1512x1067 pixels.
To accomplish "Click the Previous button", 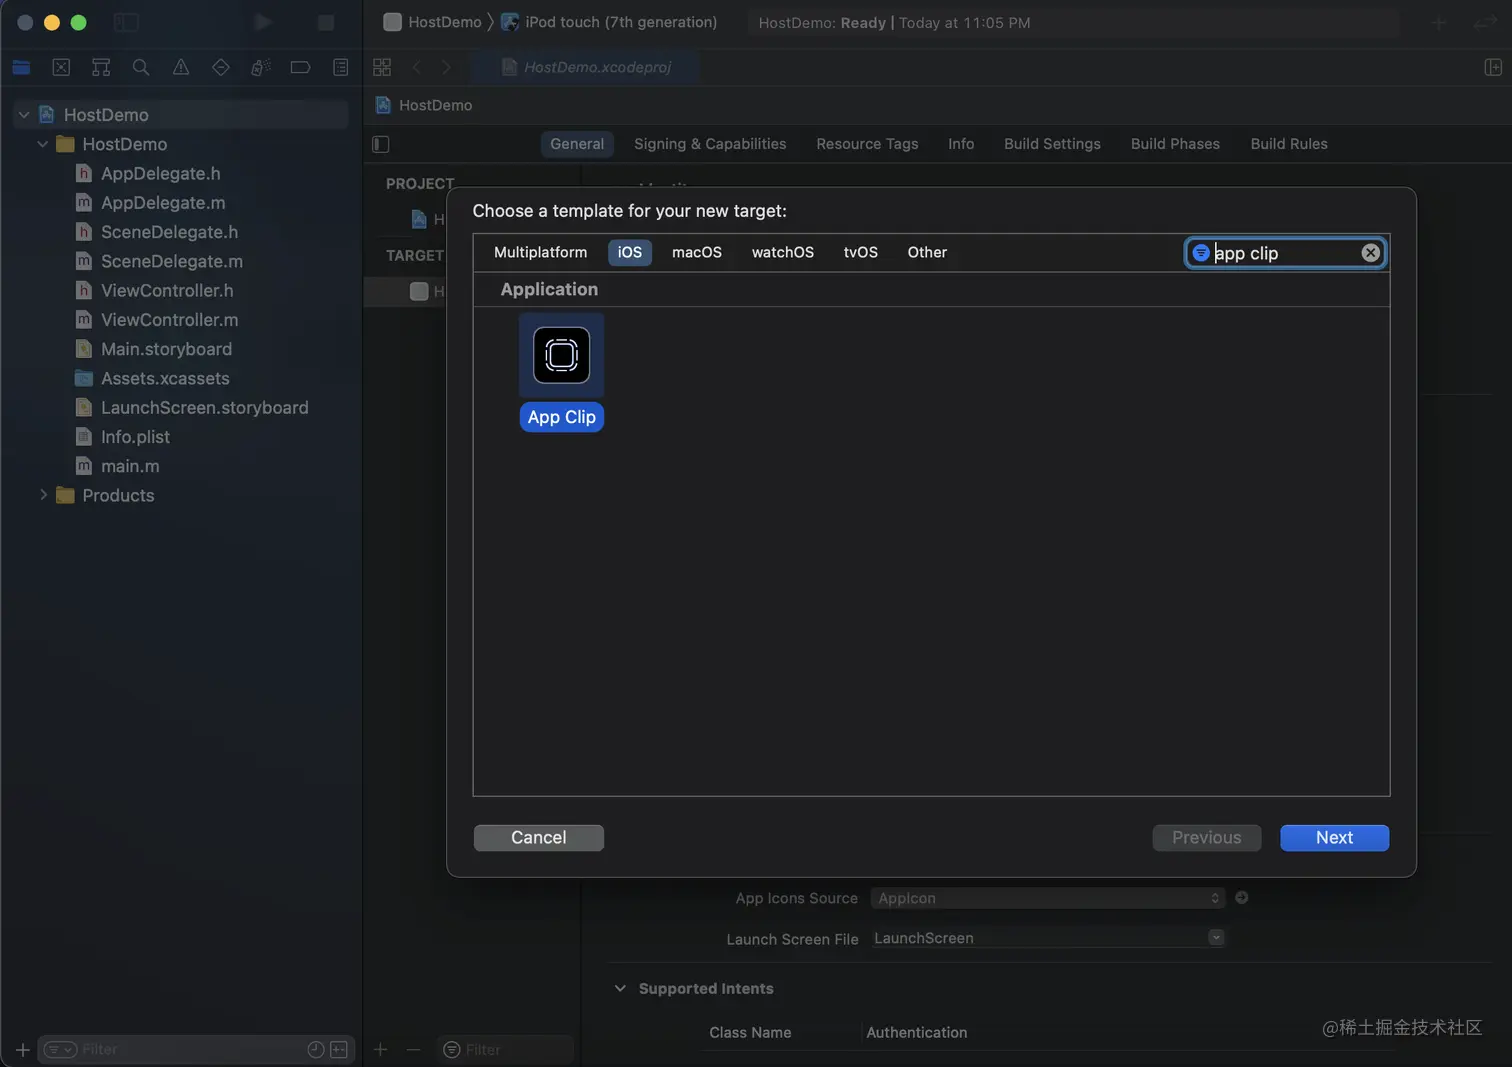I will click(1206, 837).
